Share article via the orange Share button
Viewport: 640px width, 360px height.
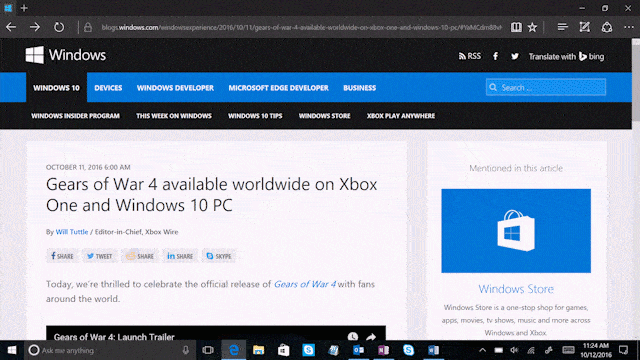tap(140, 256)
